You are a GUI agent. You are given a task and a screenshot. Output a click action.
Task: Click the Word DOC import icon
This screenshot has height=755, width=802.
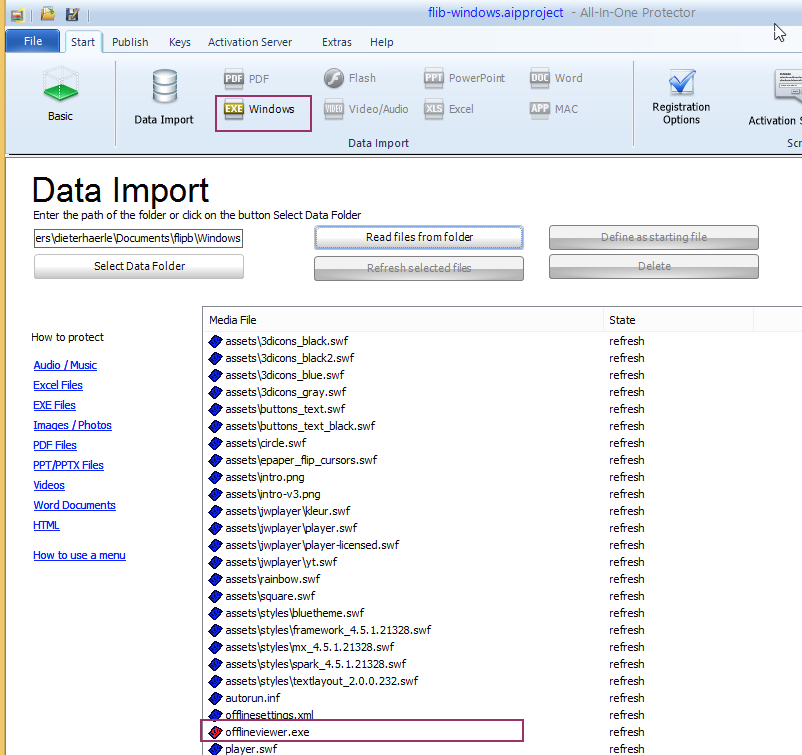point(540,78)
